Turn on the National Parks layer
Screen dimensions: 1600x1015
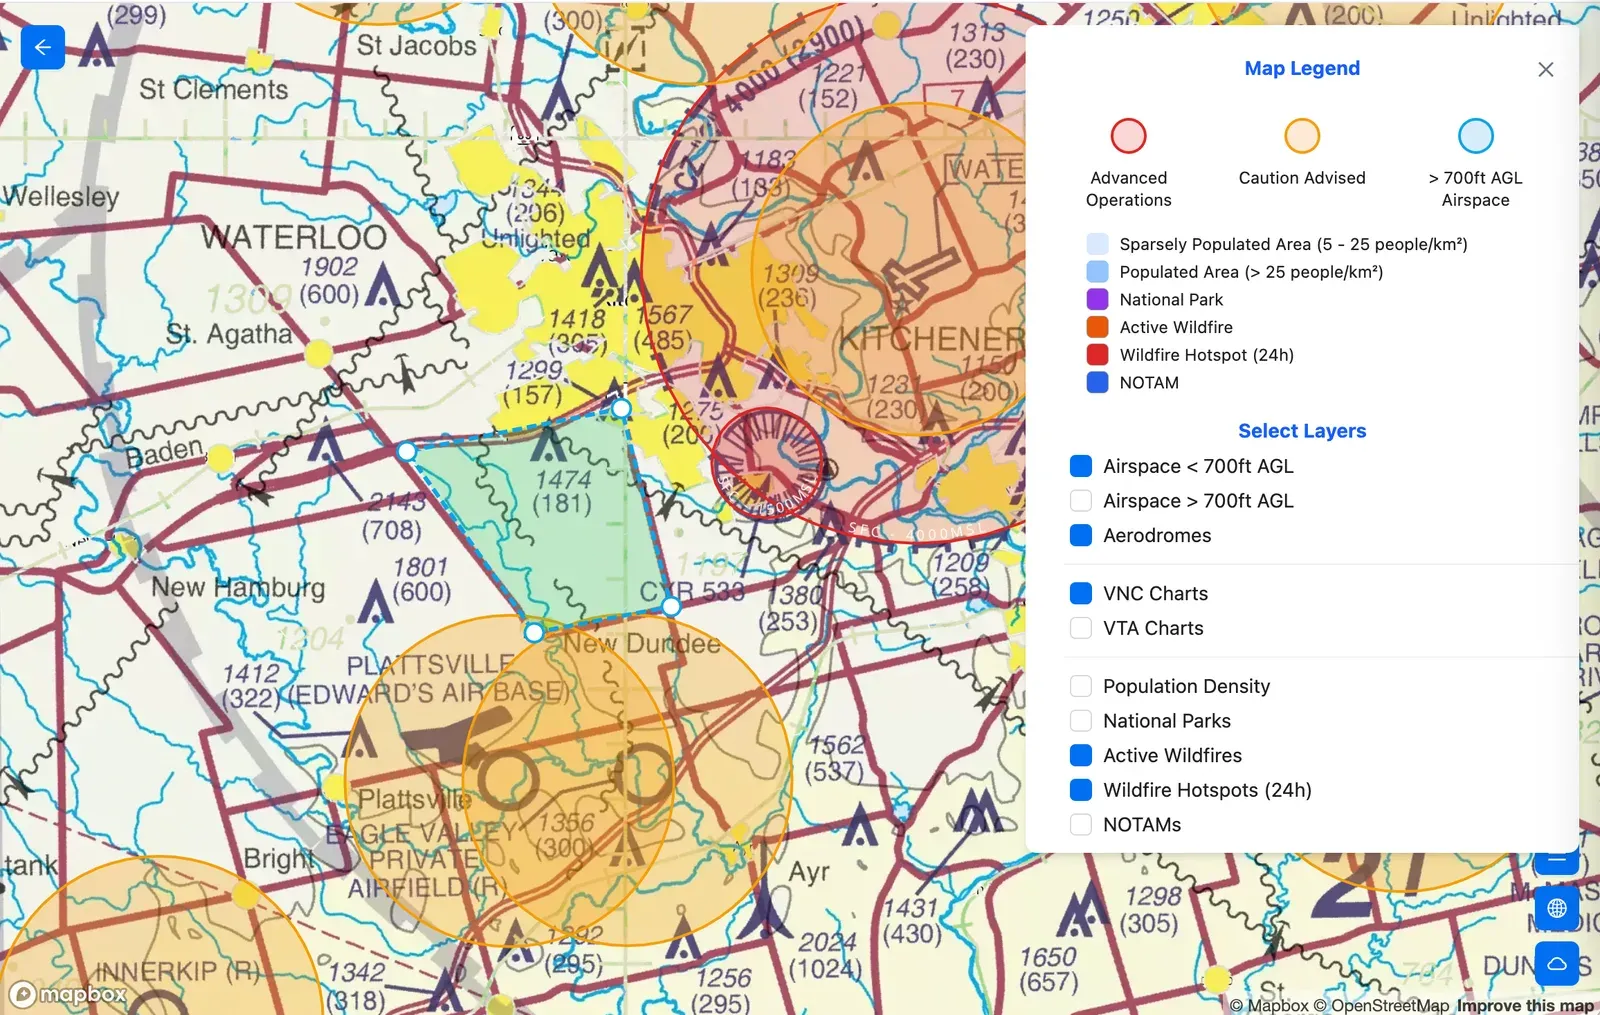[x=1081, y=721]
